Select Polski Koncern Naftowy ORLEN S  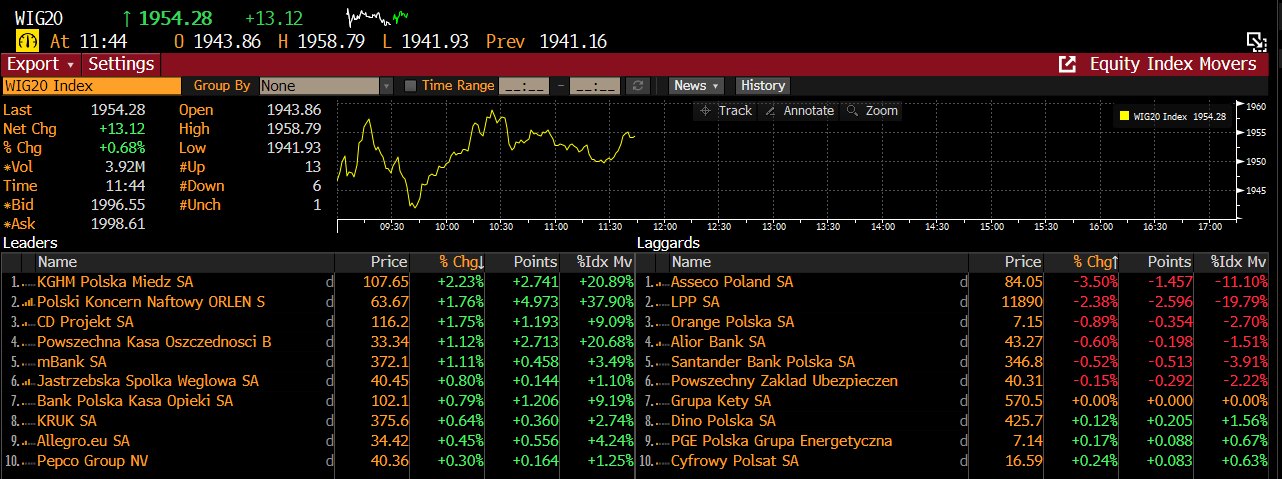click(x=151, y=302)
